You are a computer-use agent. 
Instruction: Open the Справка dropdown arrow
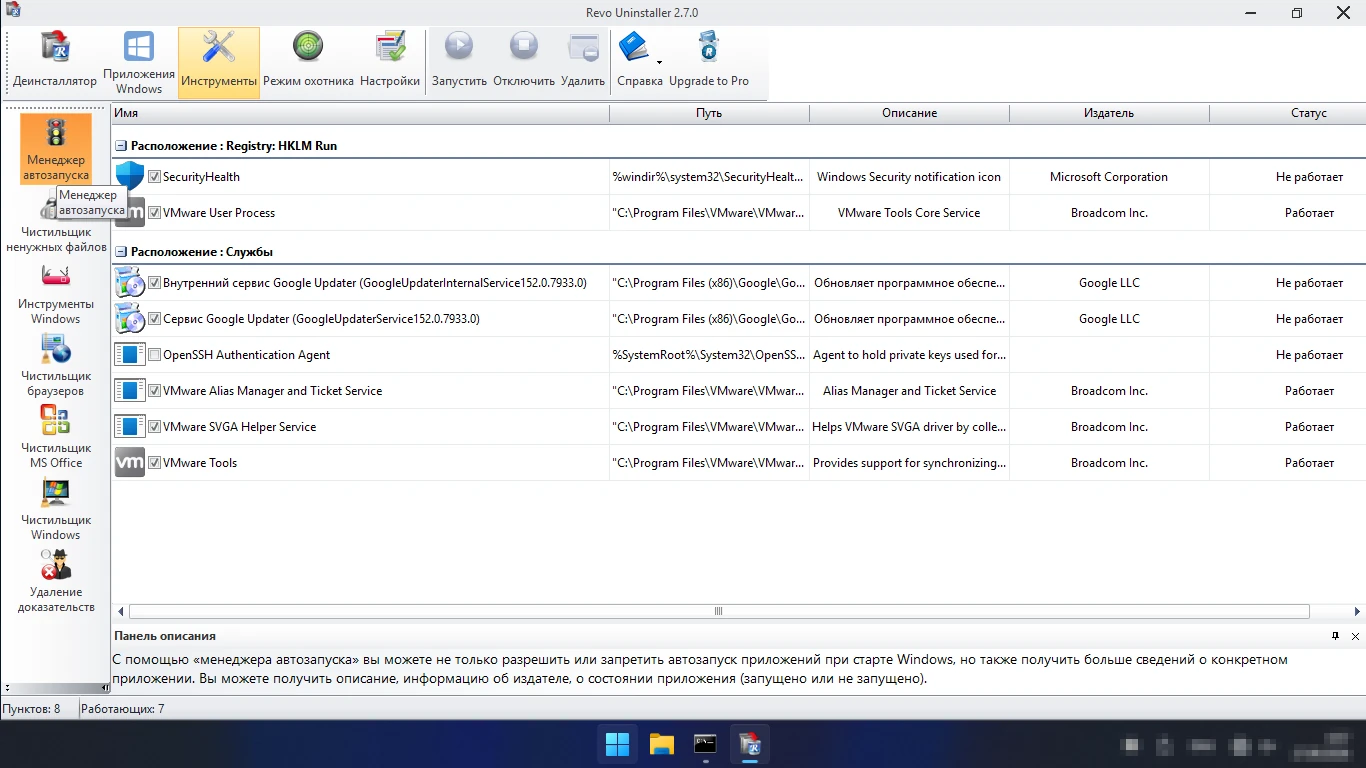point(659,63)
